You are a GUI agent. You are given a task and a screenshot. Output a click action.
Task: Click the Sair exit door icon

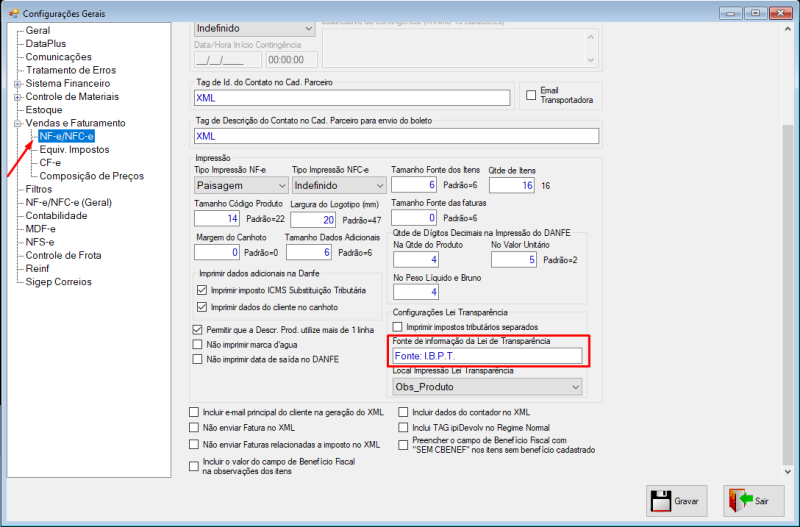coord(741,500)
